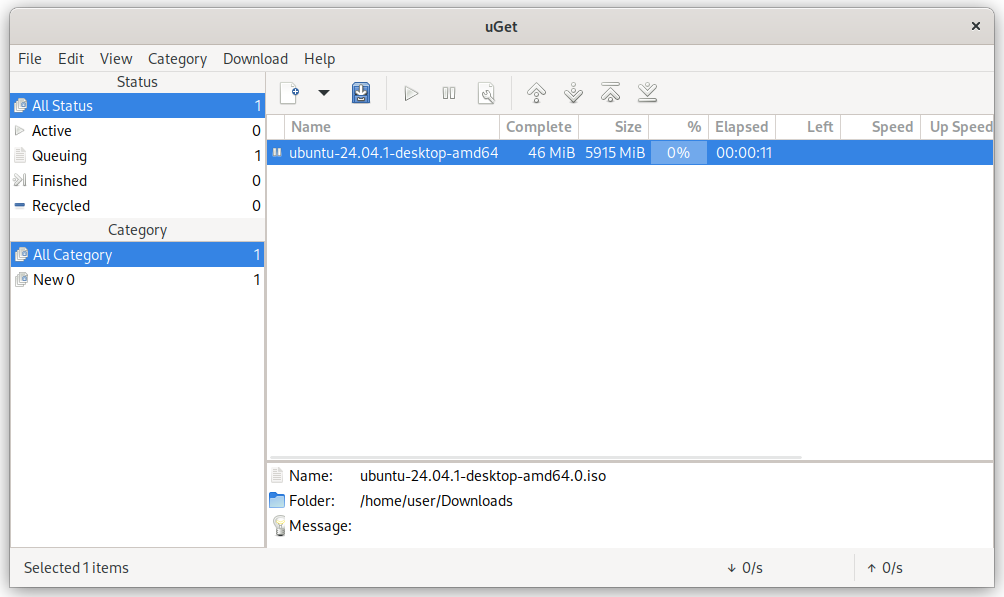Open the File menu
1004x597 pixels.
pos(30,59)
